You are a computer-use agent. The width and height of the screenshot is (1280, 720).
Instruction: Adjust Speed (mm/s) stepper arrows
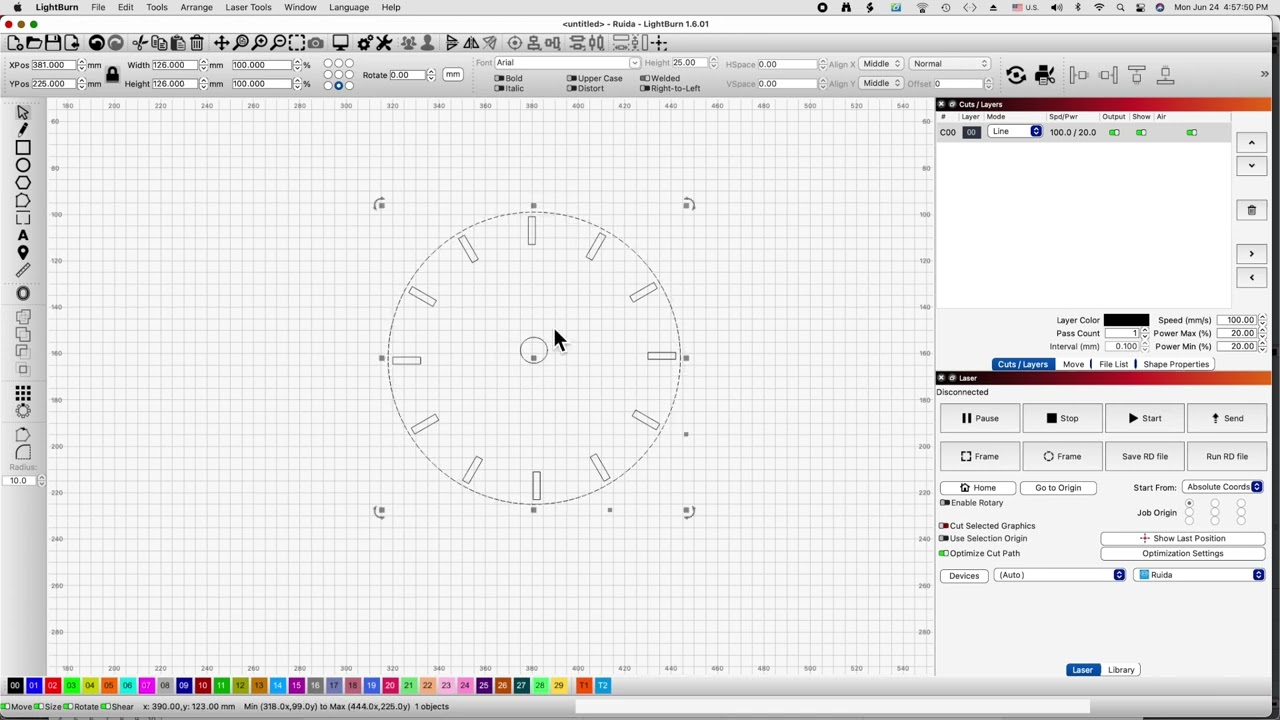[x=1263, y=320]
